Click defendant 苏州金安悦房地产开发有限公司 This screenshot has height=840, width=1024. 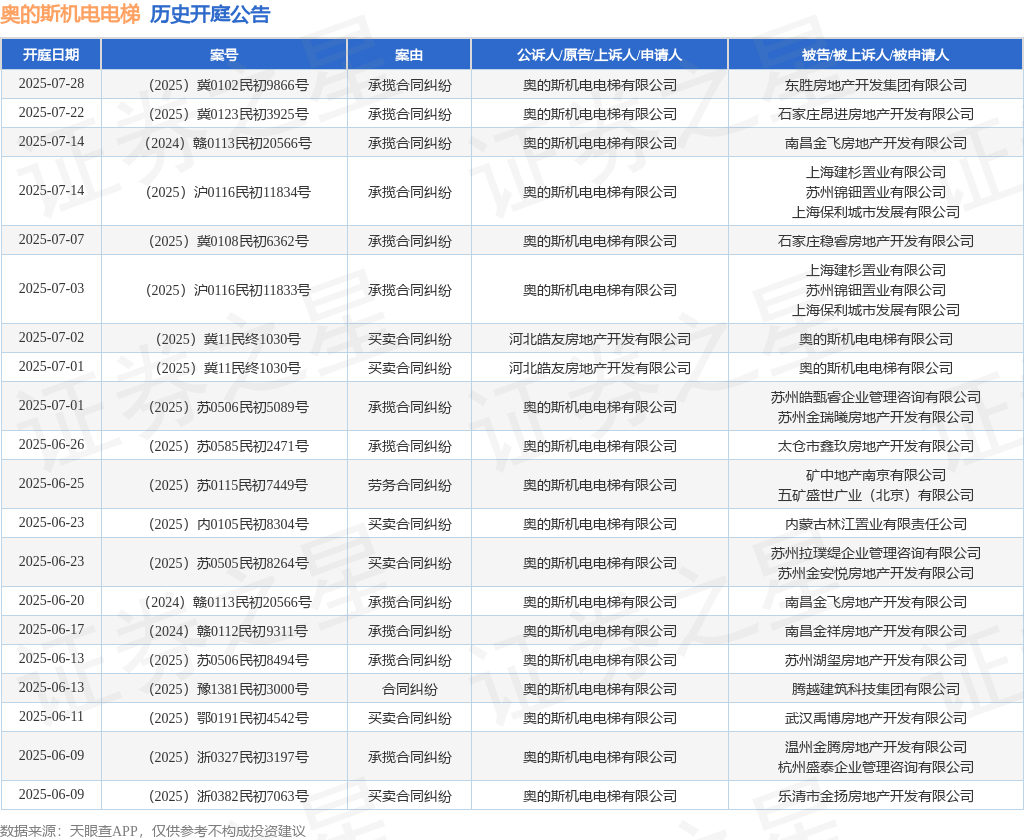(x=875, y=573)
